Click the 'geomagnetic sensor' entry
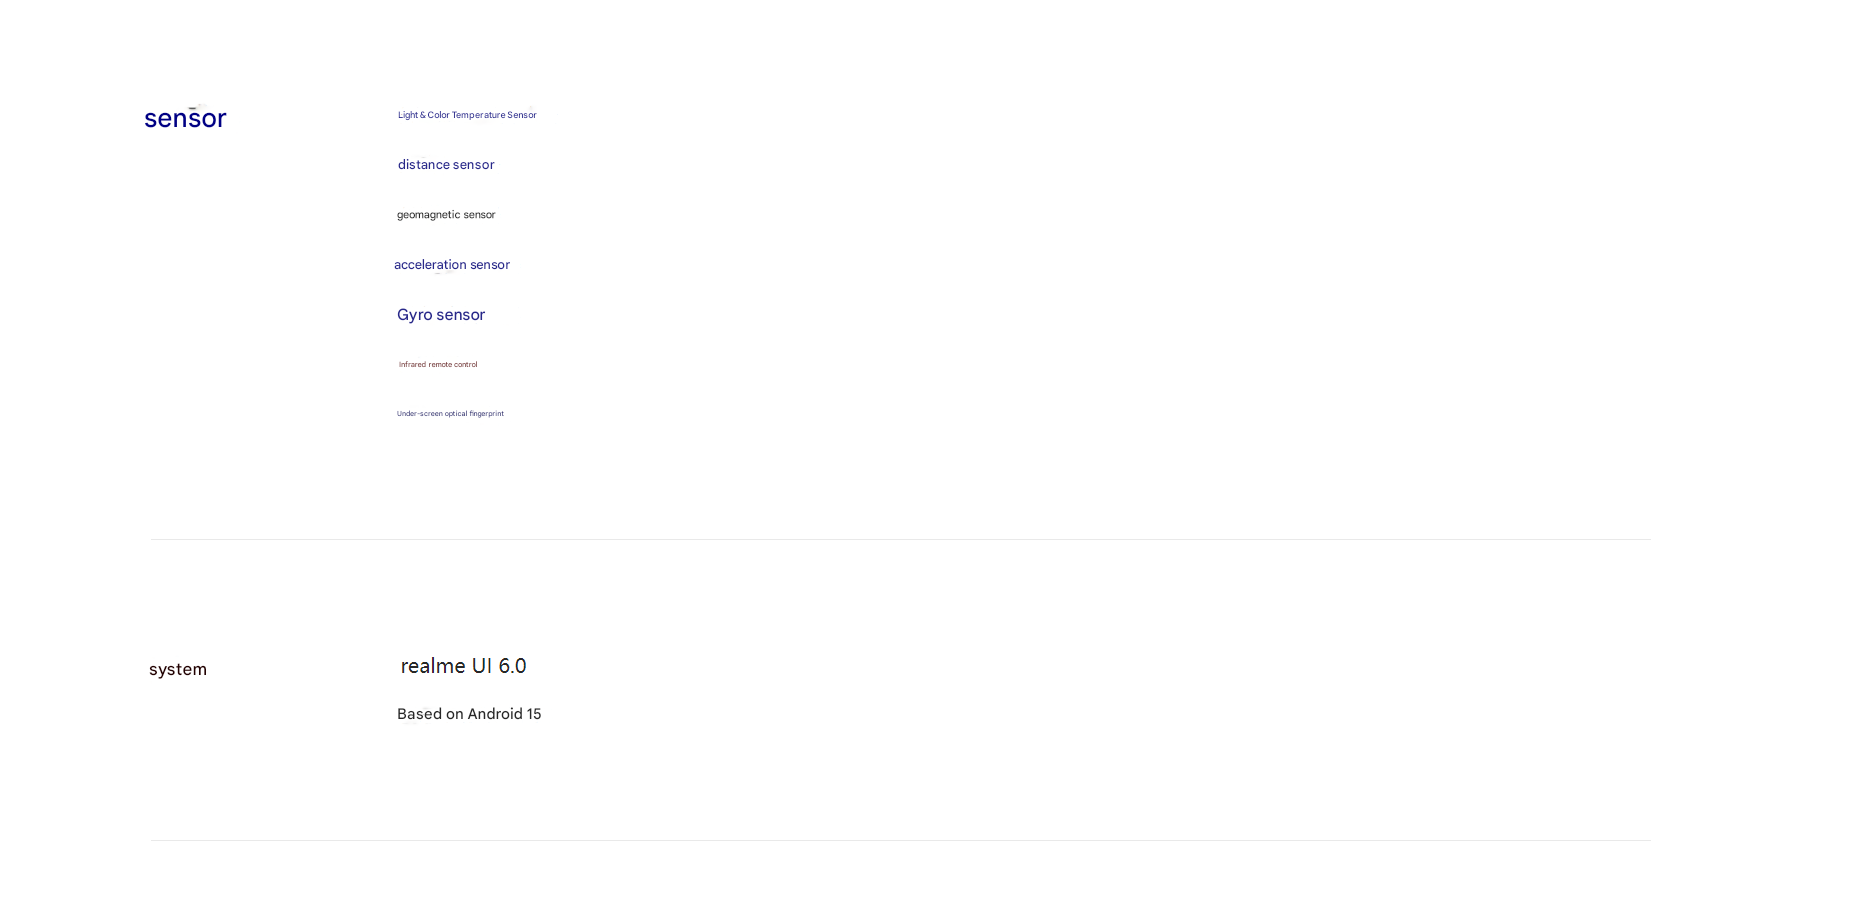Viewport: 1850px width, 905px height. tap(446, 215)
